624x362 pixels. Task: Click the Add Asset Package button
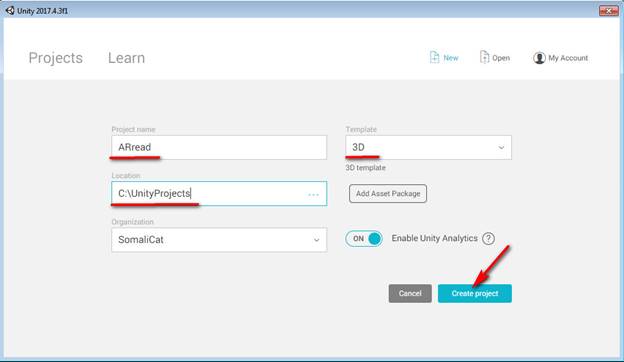click(388, 194)
